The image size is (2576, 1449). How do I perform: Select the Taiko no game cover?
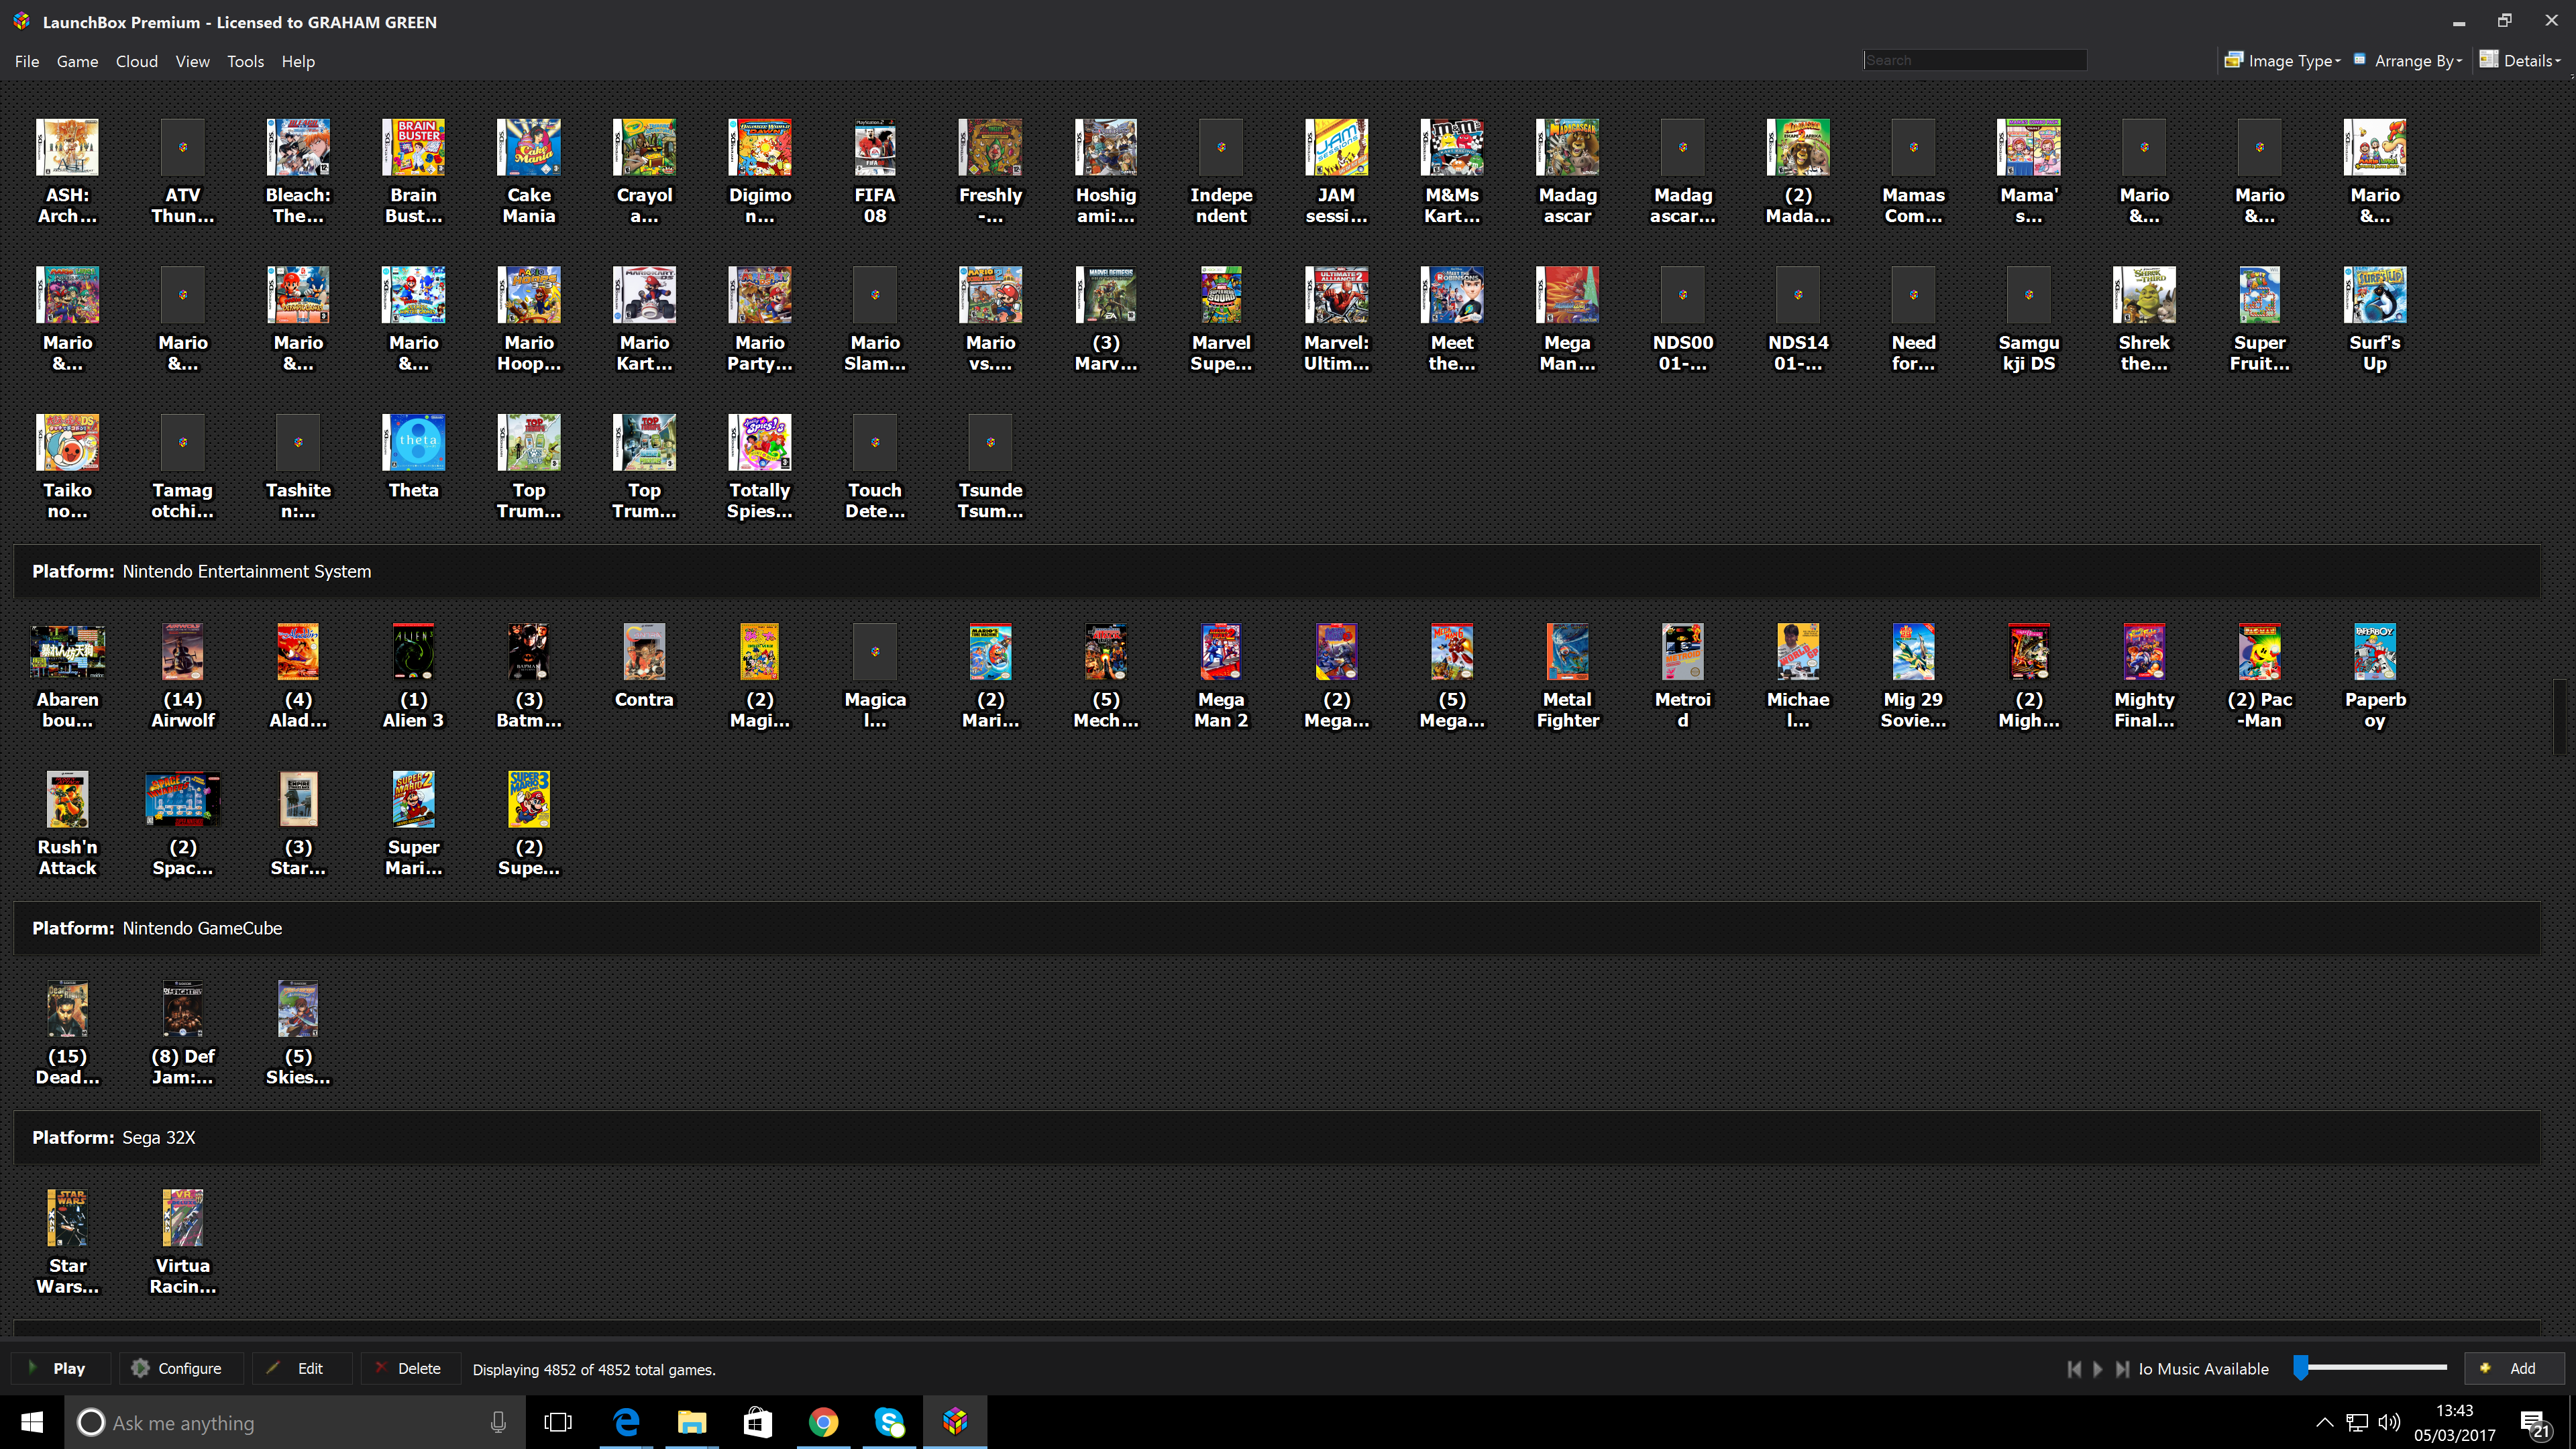click(67, 442)
